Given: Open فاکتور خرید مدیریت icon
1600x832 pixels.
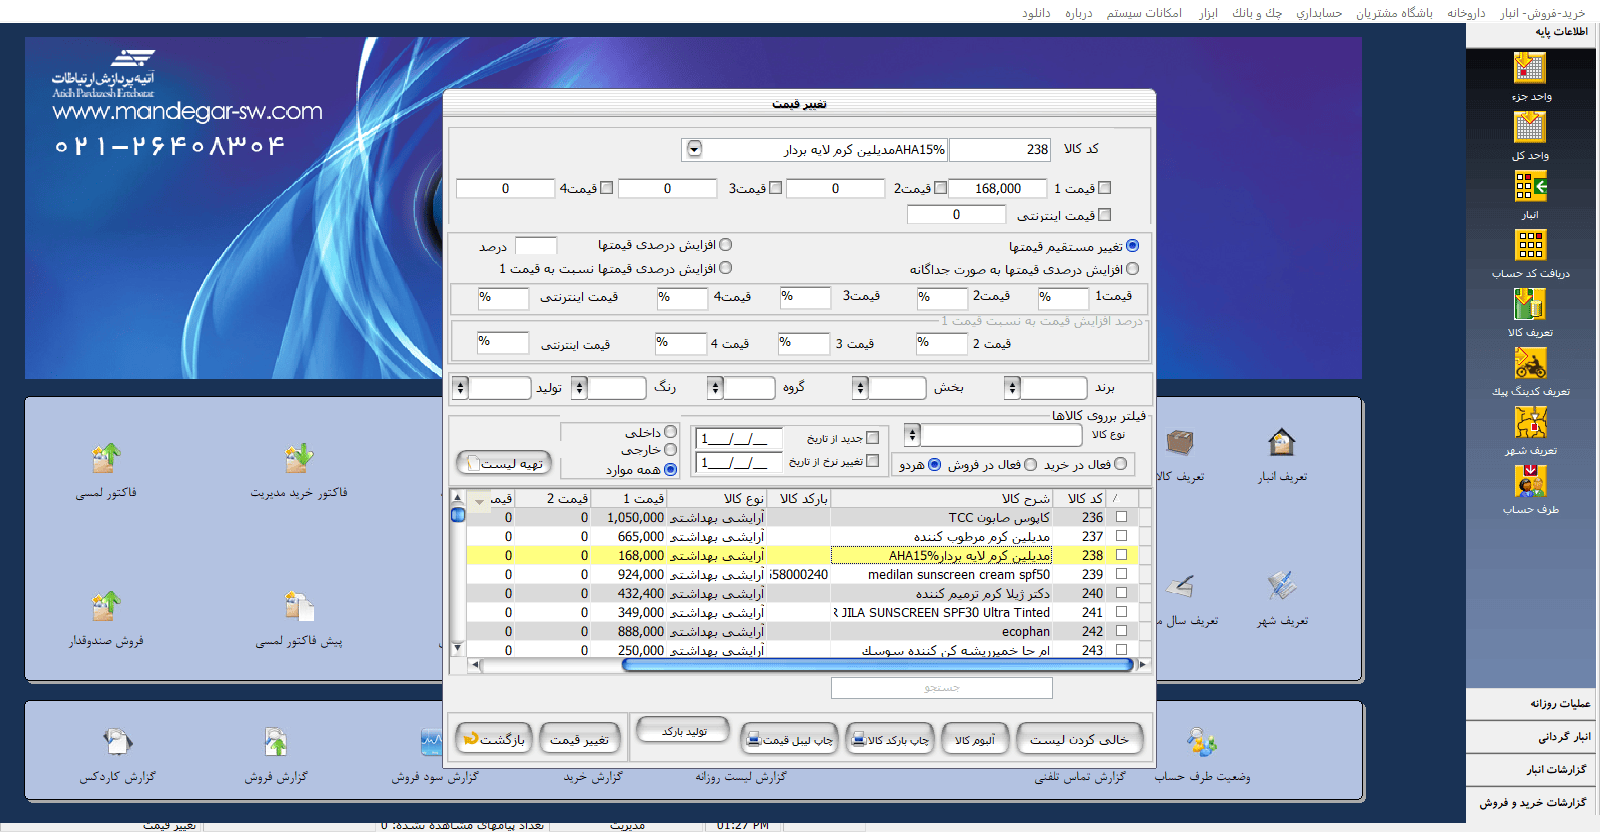Looking at the screenshot, I should [298, 459].
